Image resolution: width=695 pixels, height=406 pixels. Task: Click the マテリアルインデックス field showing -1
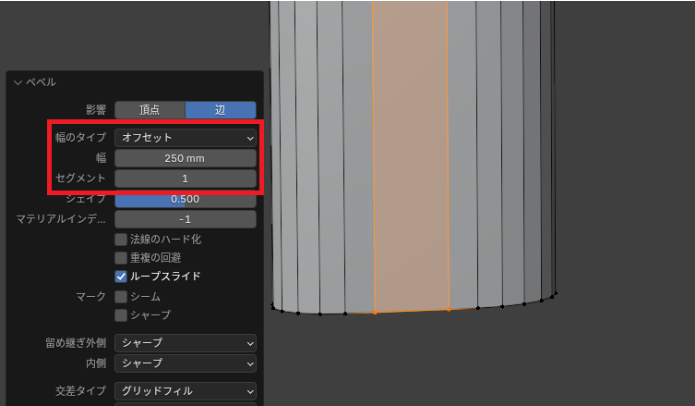point(185,219)
